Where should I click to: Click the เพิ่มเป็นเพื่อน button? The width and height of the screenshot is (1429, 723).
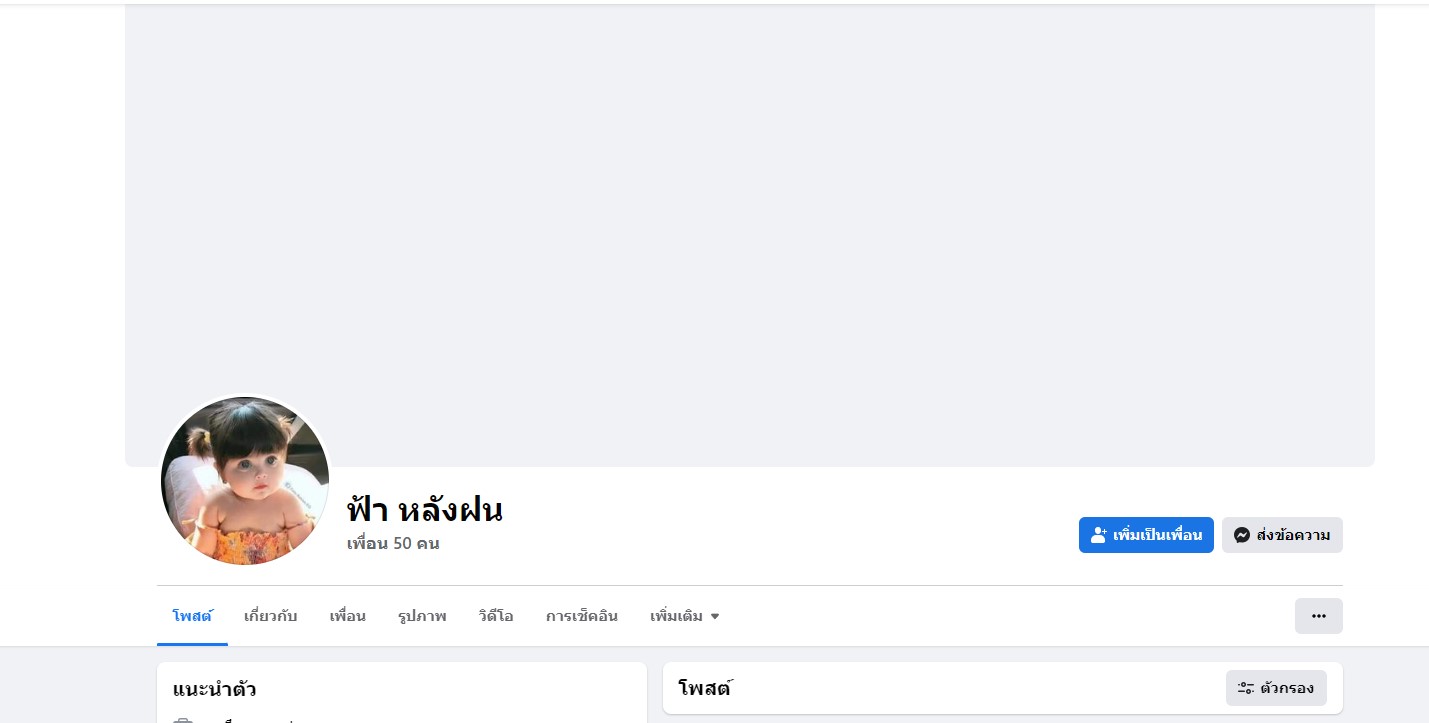pos(1146,535)
